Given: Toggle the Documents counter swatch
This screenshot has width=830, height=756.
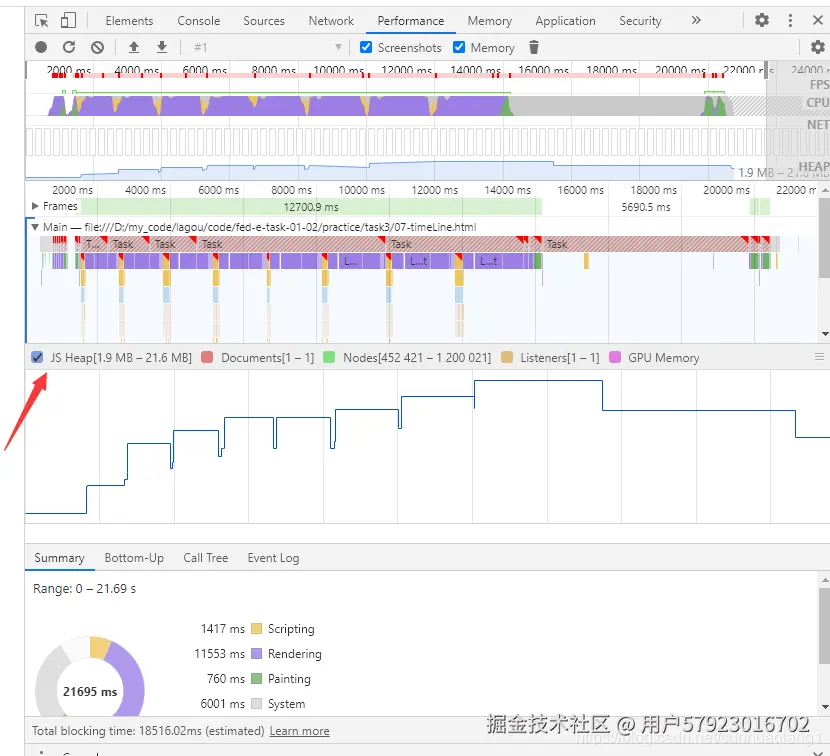Looking at the screenshot, I should pos(207,357).
